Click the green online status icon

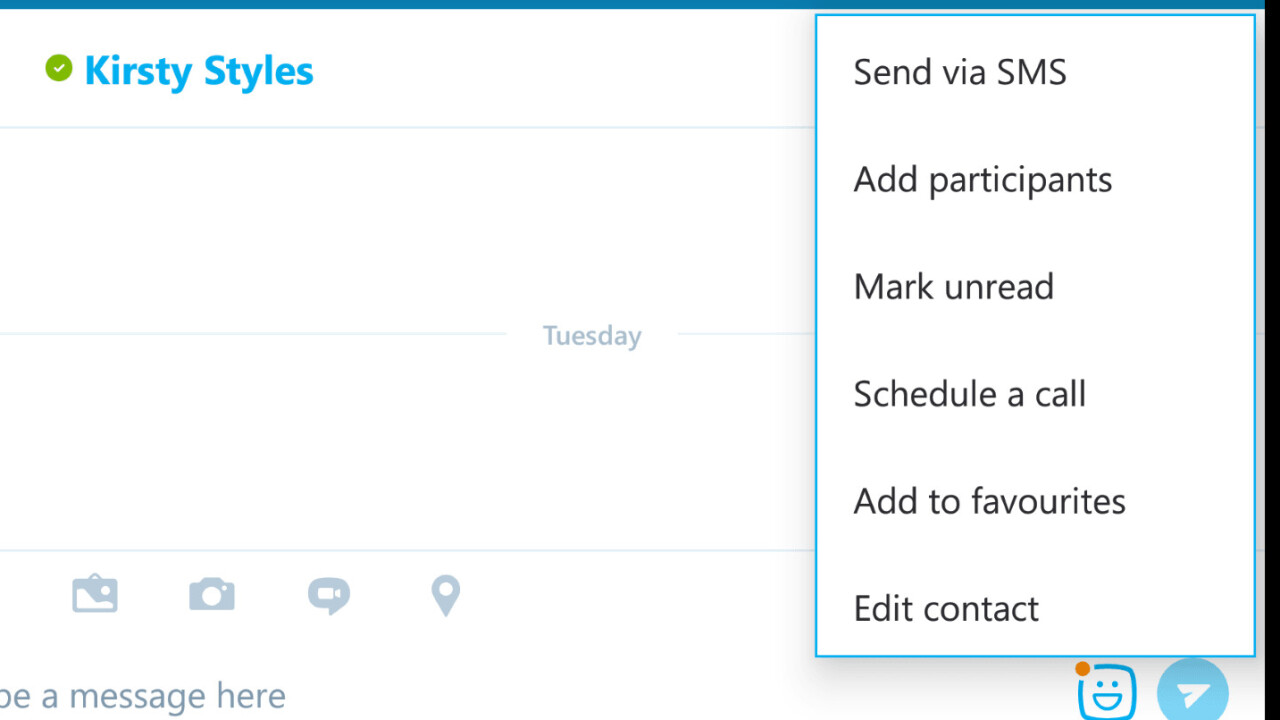(59, 68)
